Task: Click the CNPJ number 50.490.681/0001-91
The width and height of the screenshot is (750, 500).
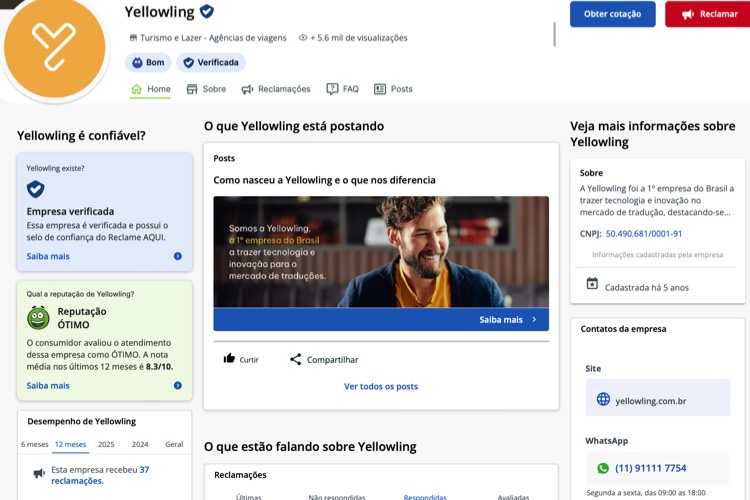Action: [644, 234]
